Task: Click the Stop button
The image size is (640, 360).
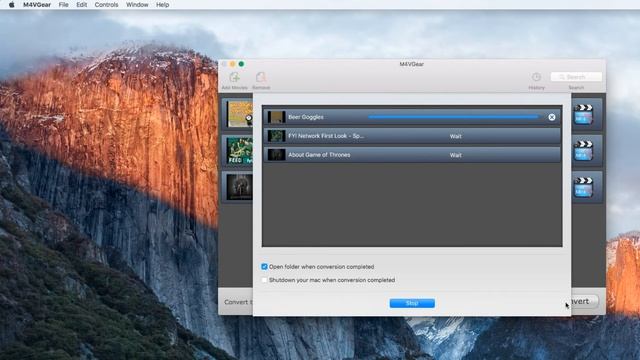Action: pos(412,303)
